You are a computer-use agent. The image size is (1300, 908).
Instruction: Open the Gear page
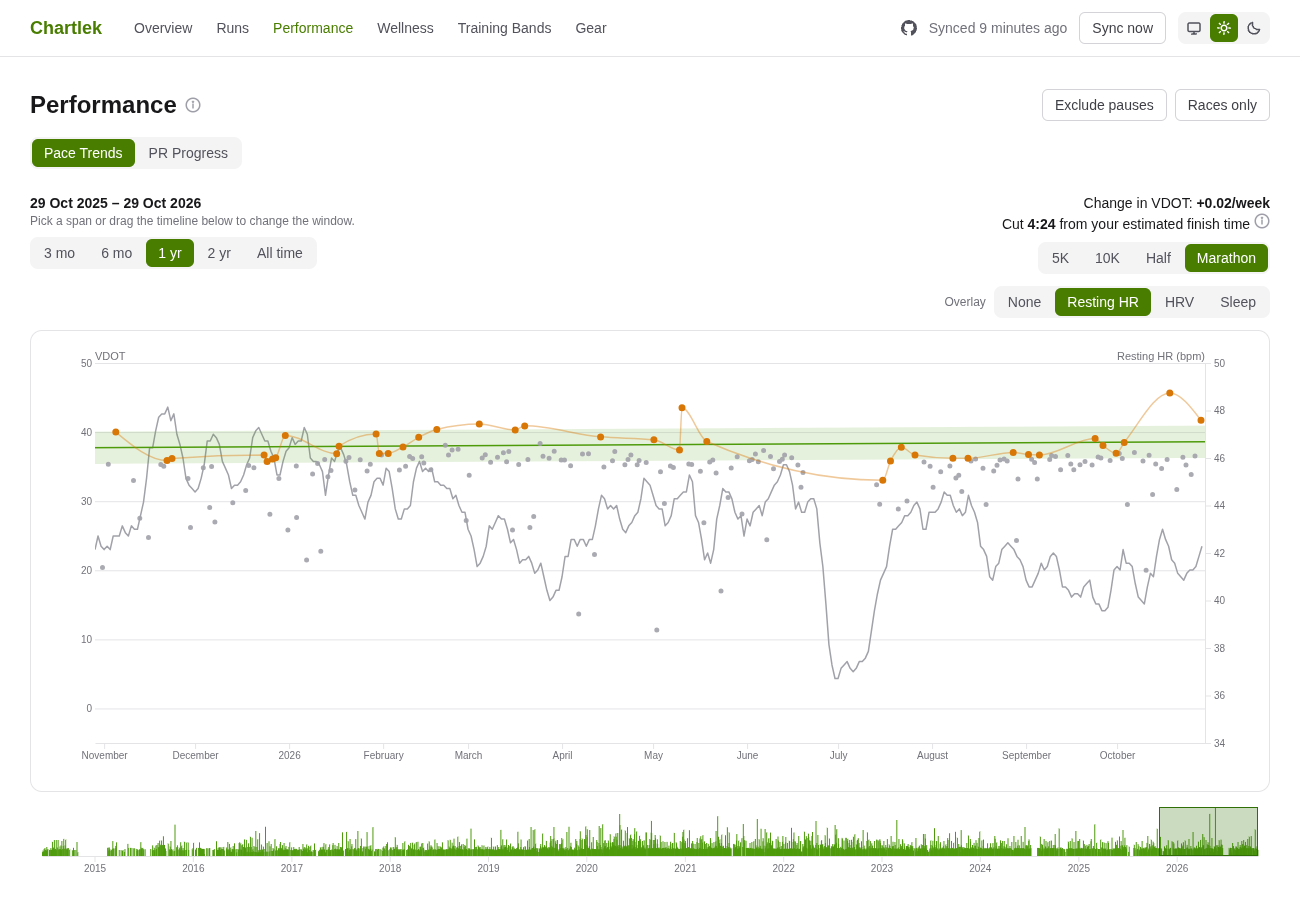click(x=591, y=28)
